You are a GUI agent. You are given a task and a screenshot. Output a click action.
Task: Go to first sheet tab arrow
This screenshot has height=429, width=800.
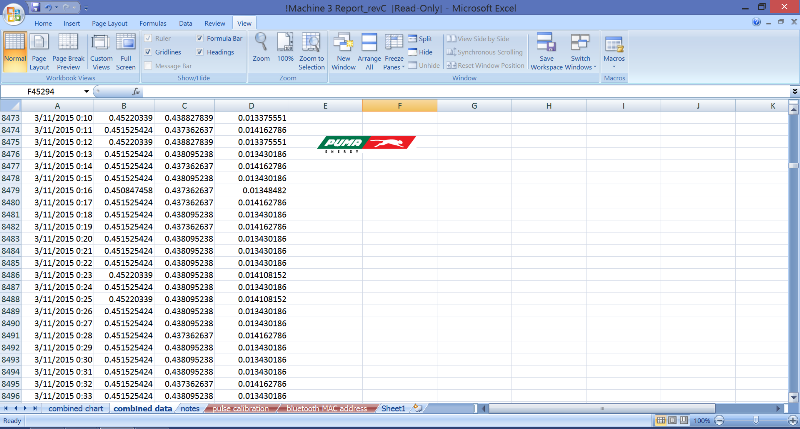pyautogui.click(x=6, y=409)
